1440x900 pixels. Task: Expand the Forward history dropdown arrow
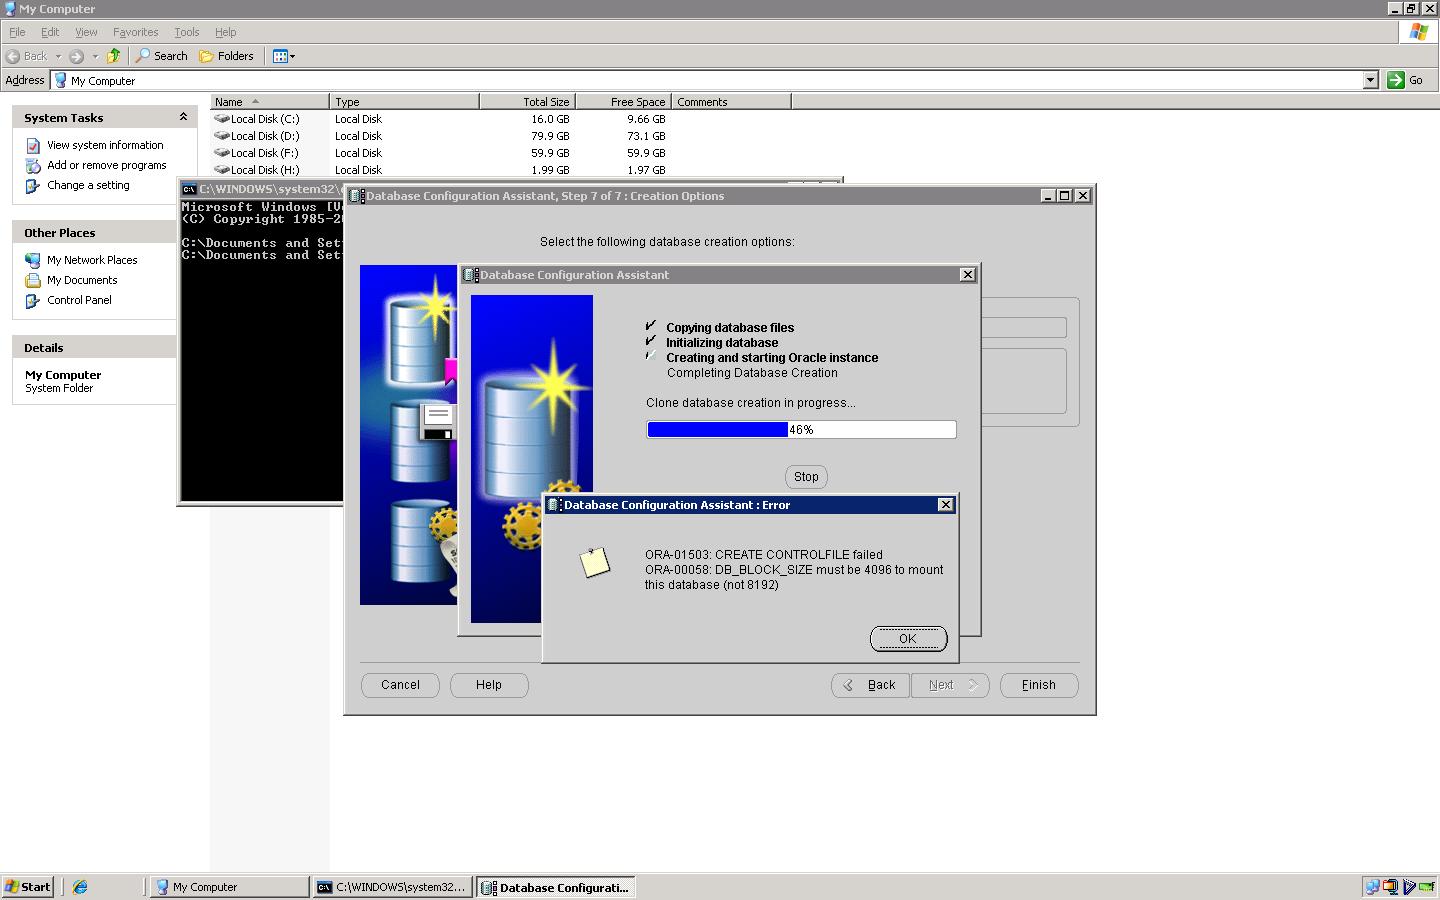[x=95, y=56]
